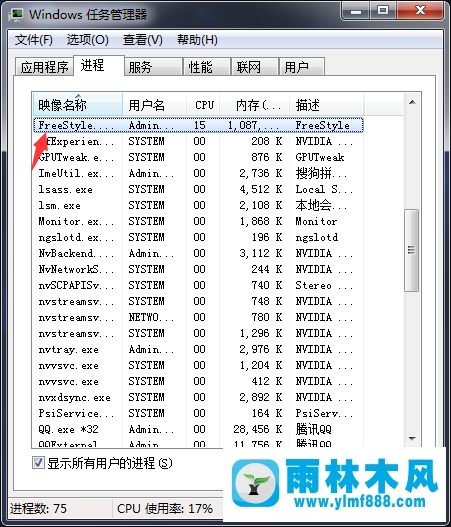Image resolution: width=451 pixels, height=527 pixels.
Task: Click the Stereo ... description cell
Action: (x=324, y=285)
